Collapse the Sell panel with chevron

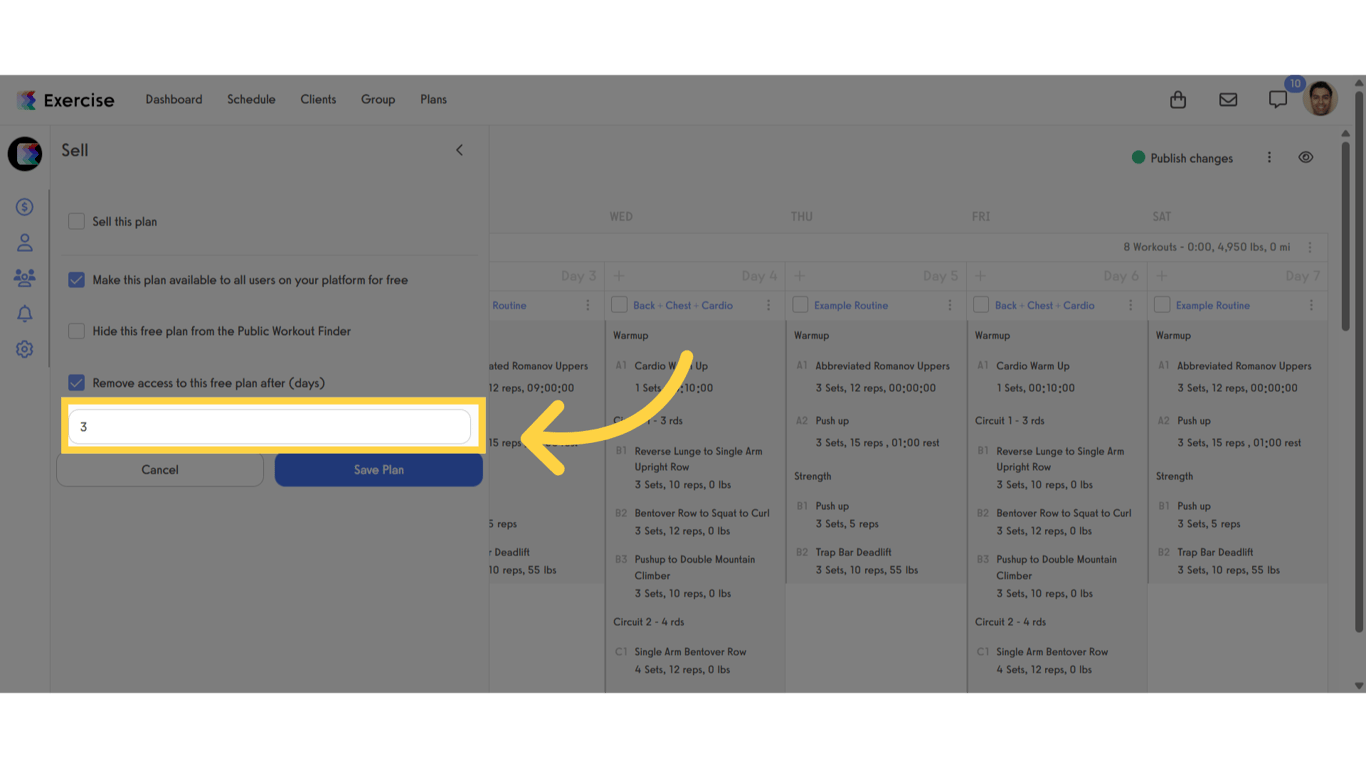[460, 150]
